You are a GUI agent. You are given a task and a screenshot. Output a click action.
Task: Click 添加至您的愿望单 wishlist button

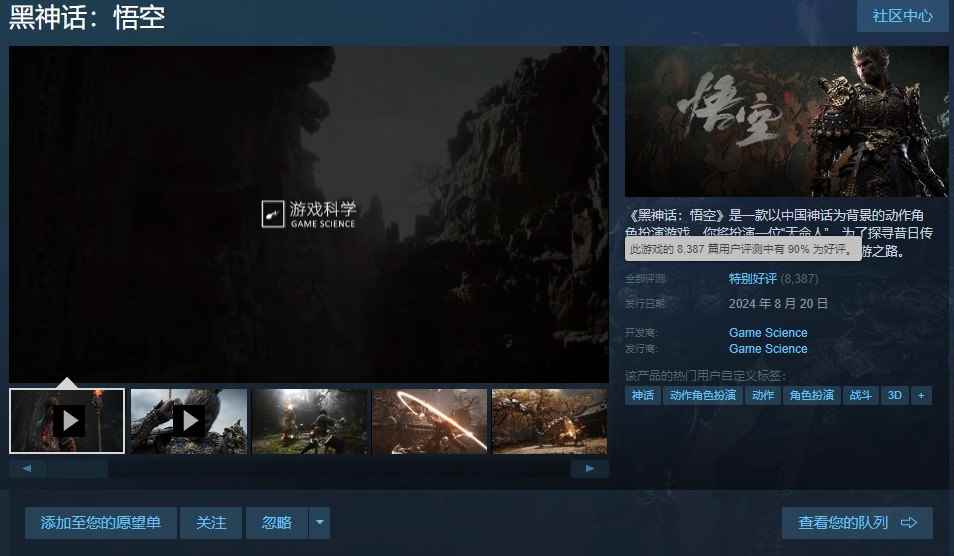[101, 522]
